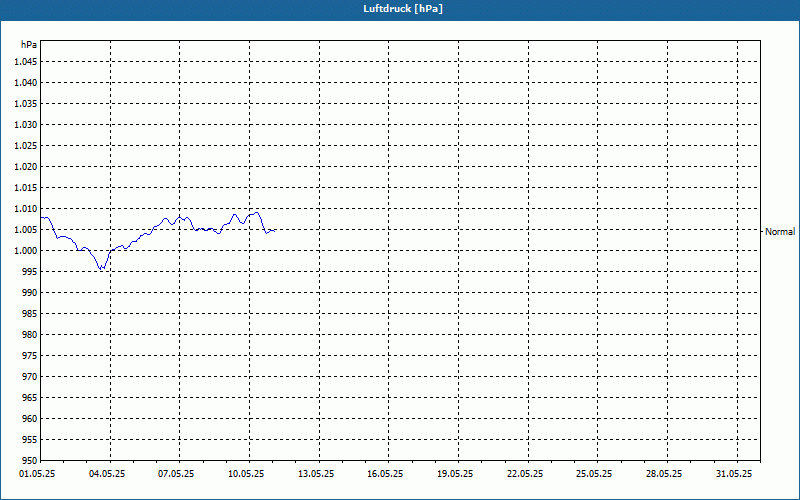Select the 1.010 y-axis label
Image resolution: width=800 pixels, height=500 pixels.
tap(26, 209)
